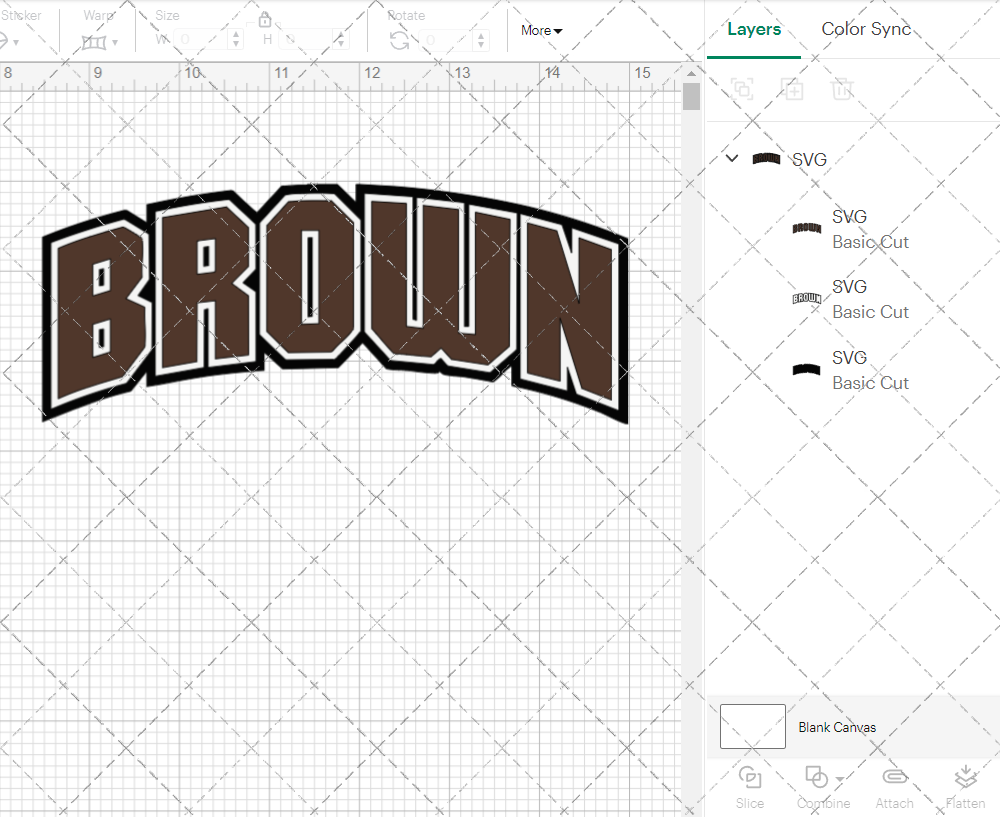
Task: Click the Delete trash icon
Action: coord(842,89)
